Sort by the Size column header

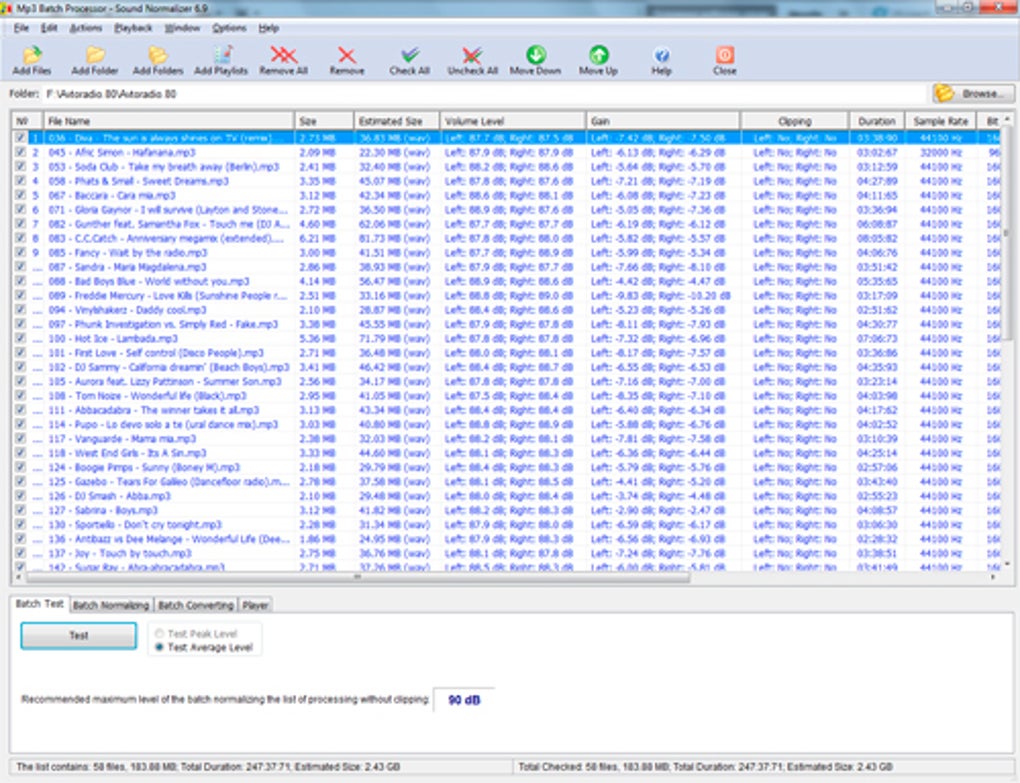tap(324, 121)
